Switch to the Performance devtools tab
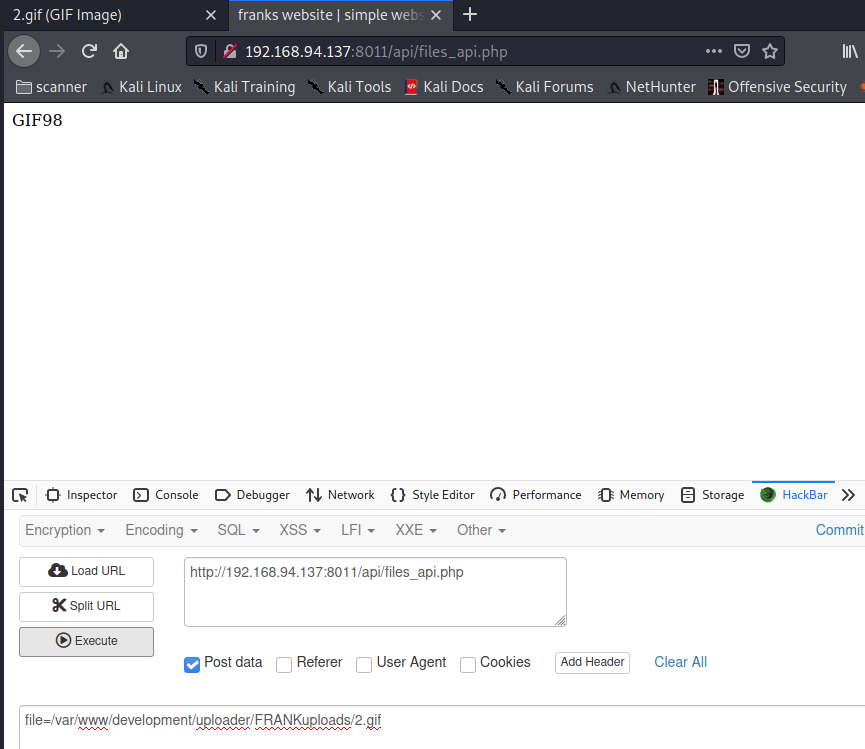 536,495
